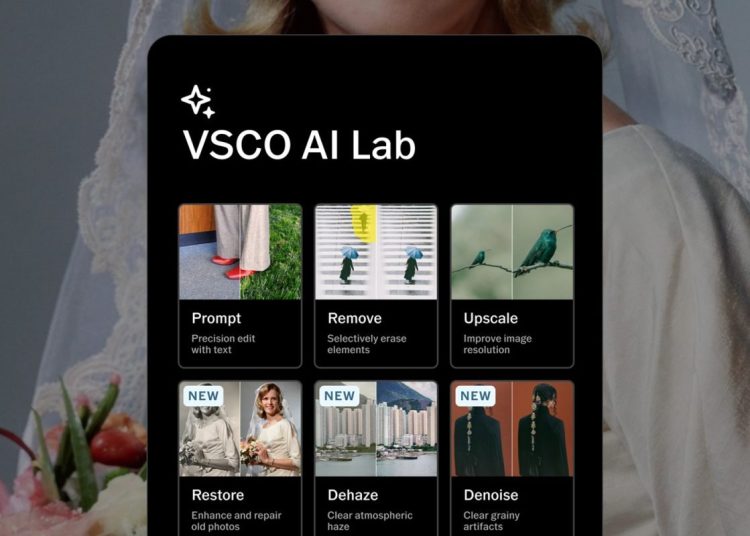Viewport: 750px width, 536px height.
Task: Choose the Upscale tool title
Action: [x=491, y=318]
